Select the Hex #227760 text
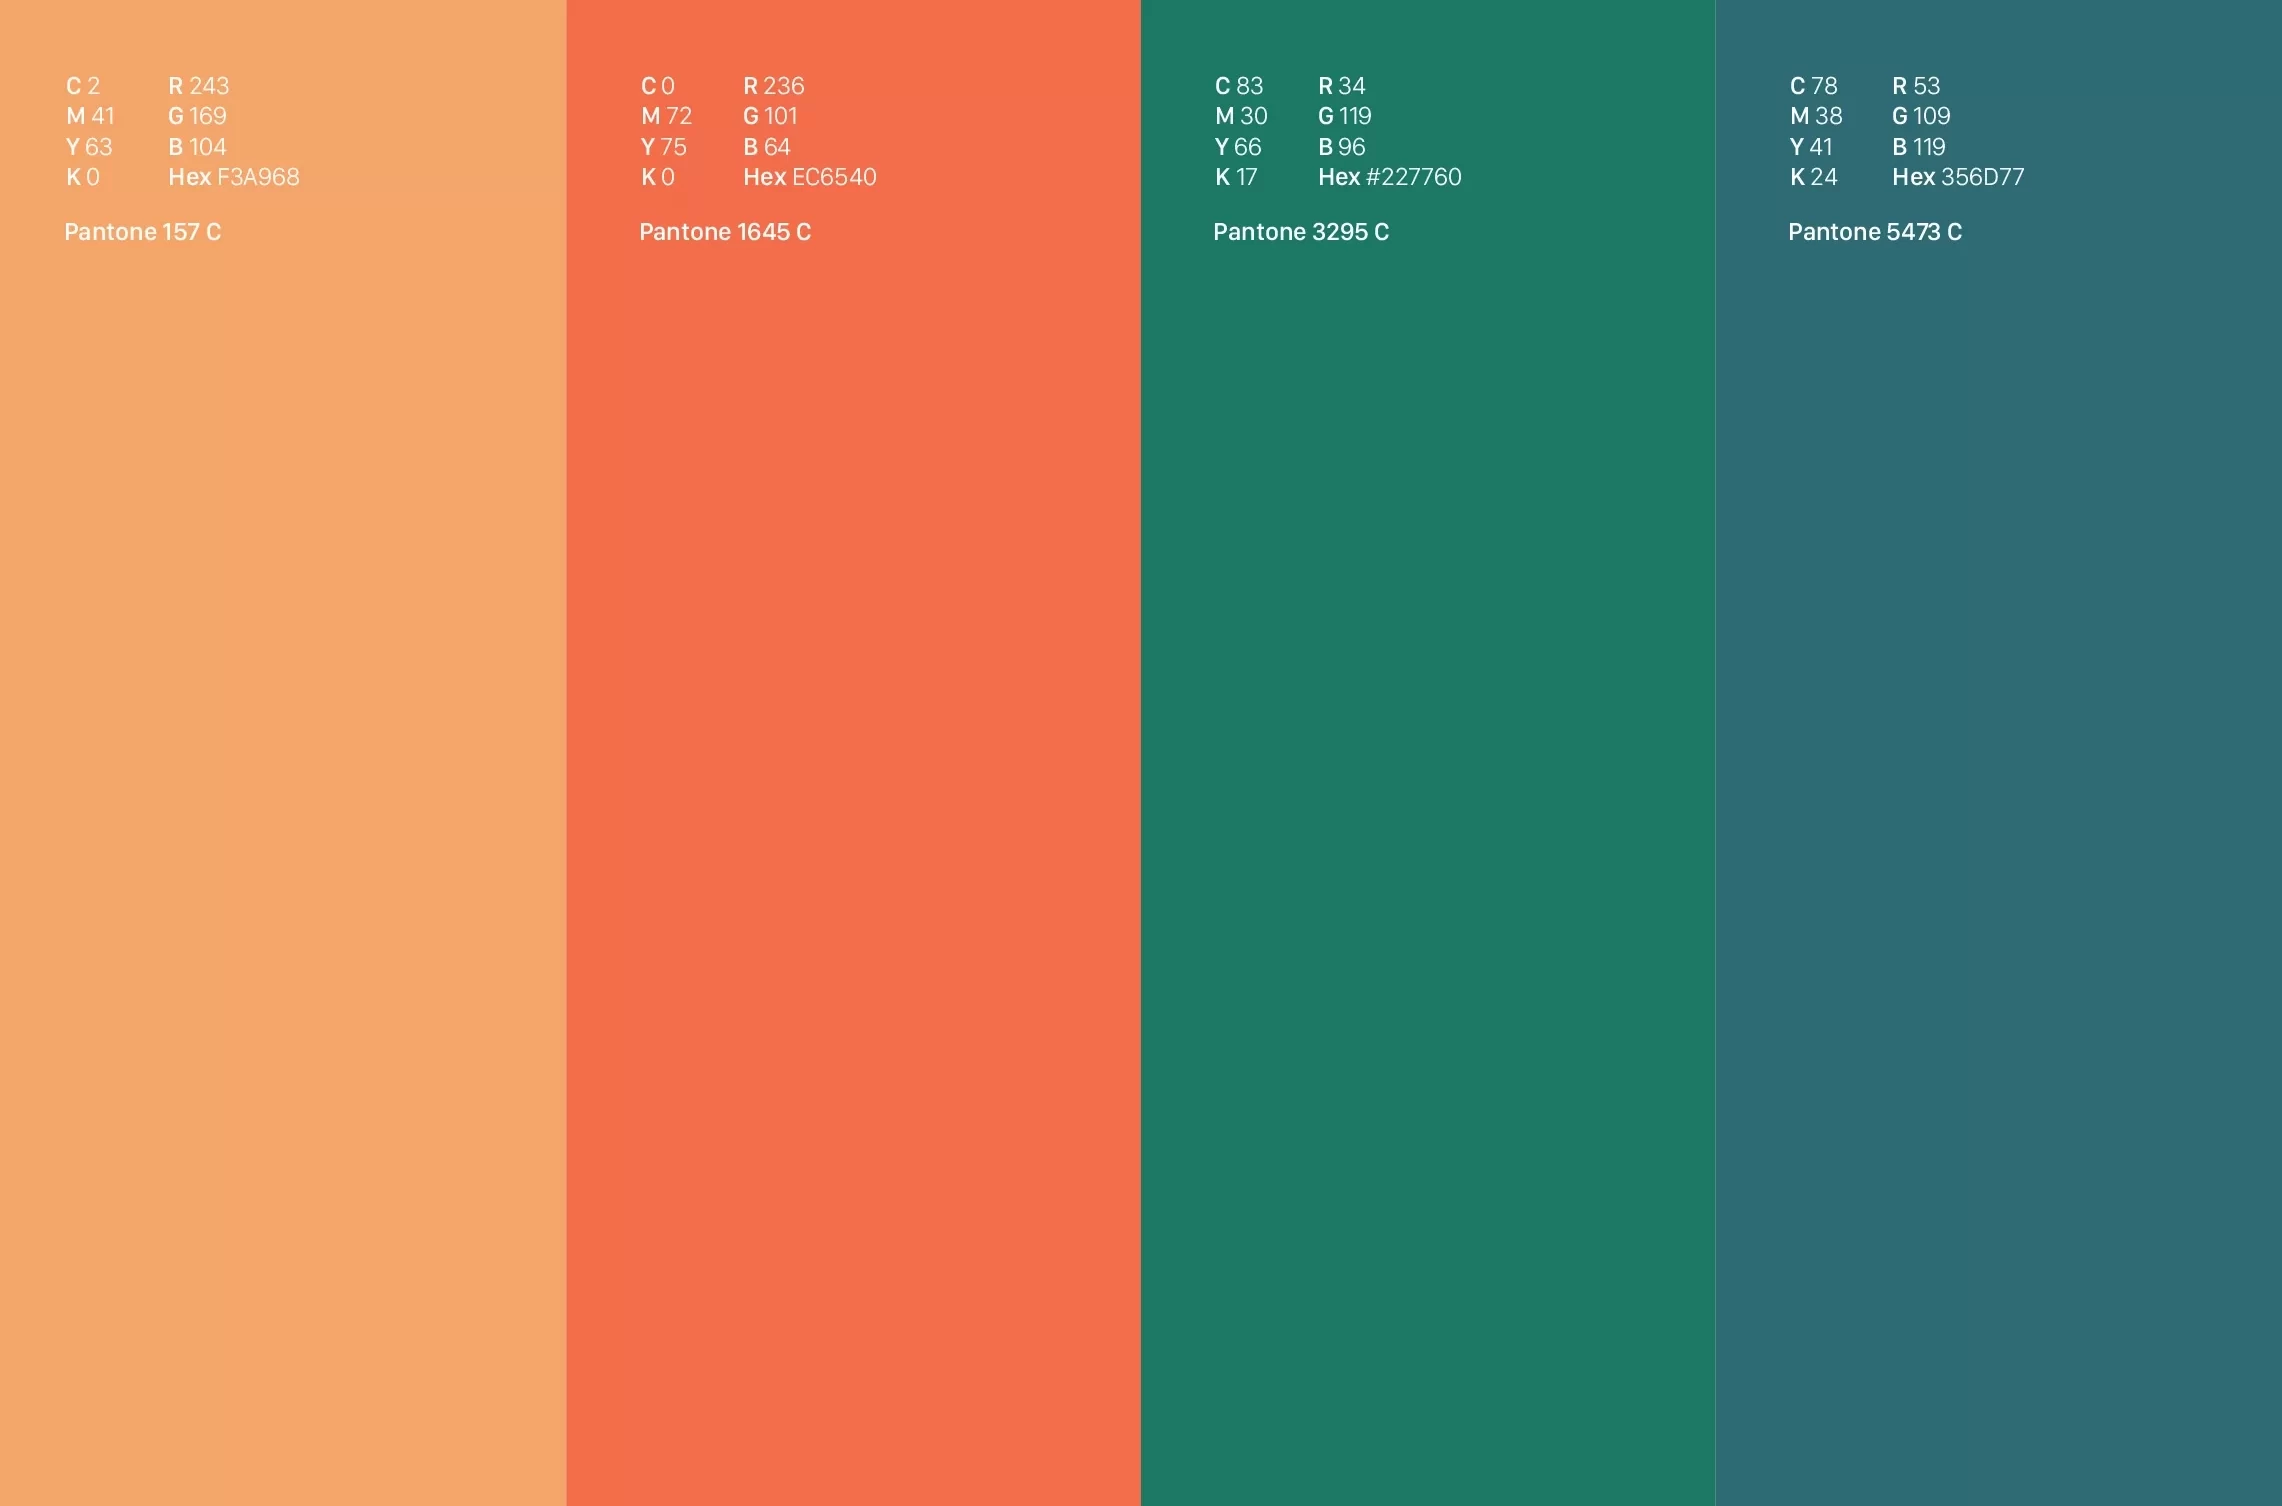Image resolution: width=2282 pixels, height=1506 pixels. (1389, 177)
